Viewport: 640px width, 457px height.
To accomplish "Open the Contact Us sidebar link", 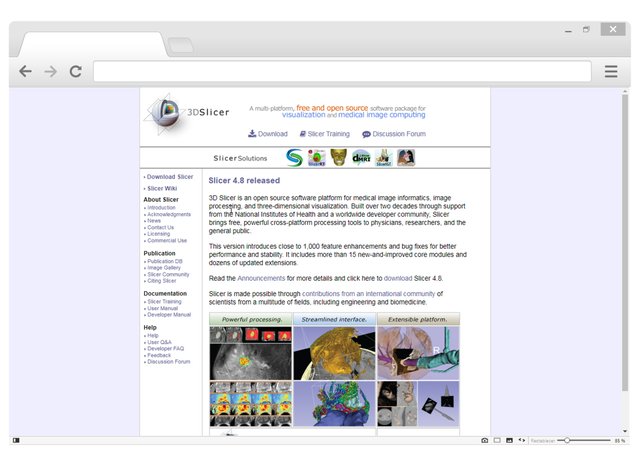I will (160, 227).
